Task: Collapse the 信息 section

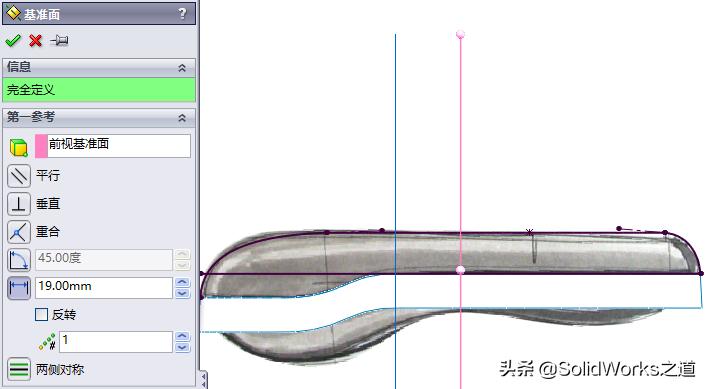Action: point(182,68)
